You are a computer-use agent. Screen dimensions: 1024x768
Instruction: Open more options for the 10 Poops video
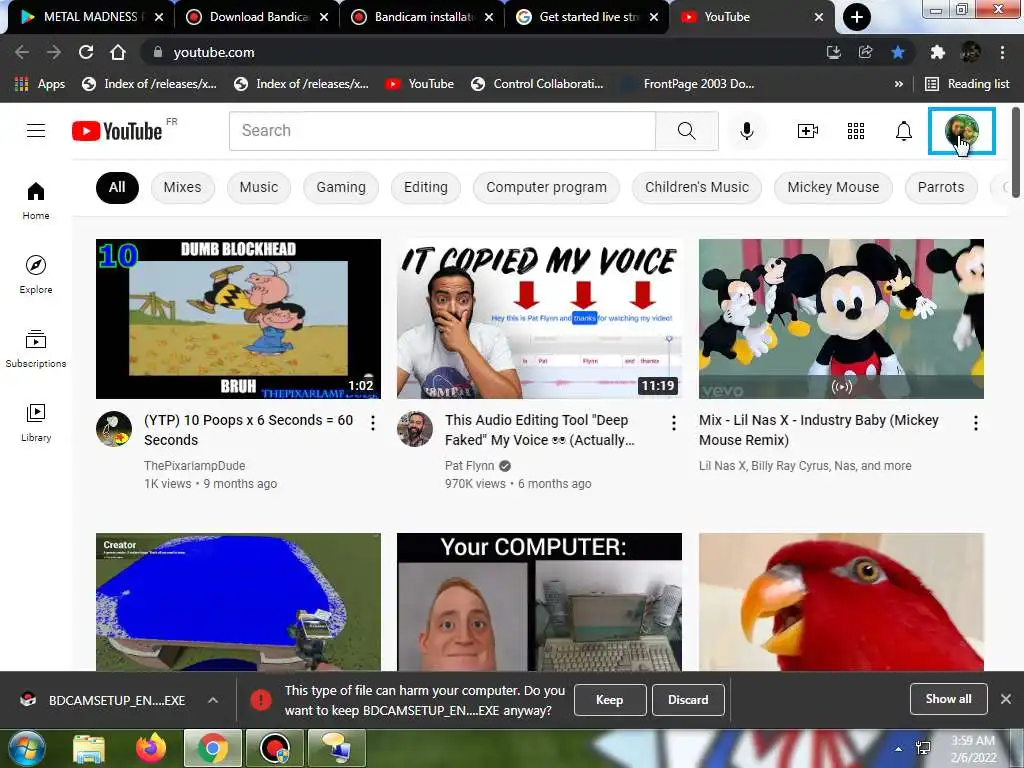click(x=373, y=423)
